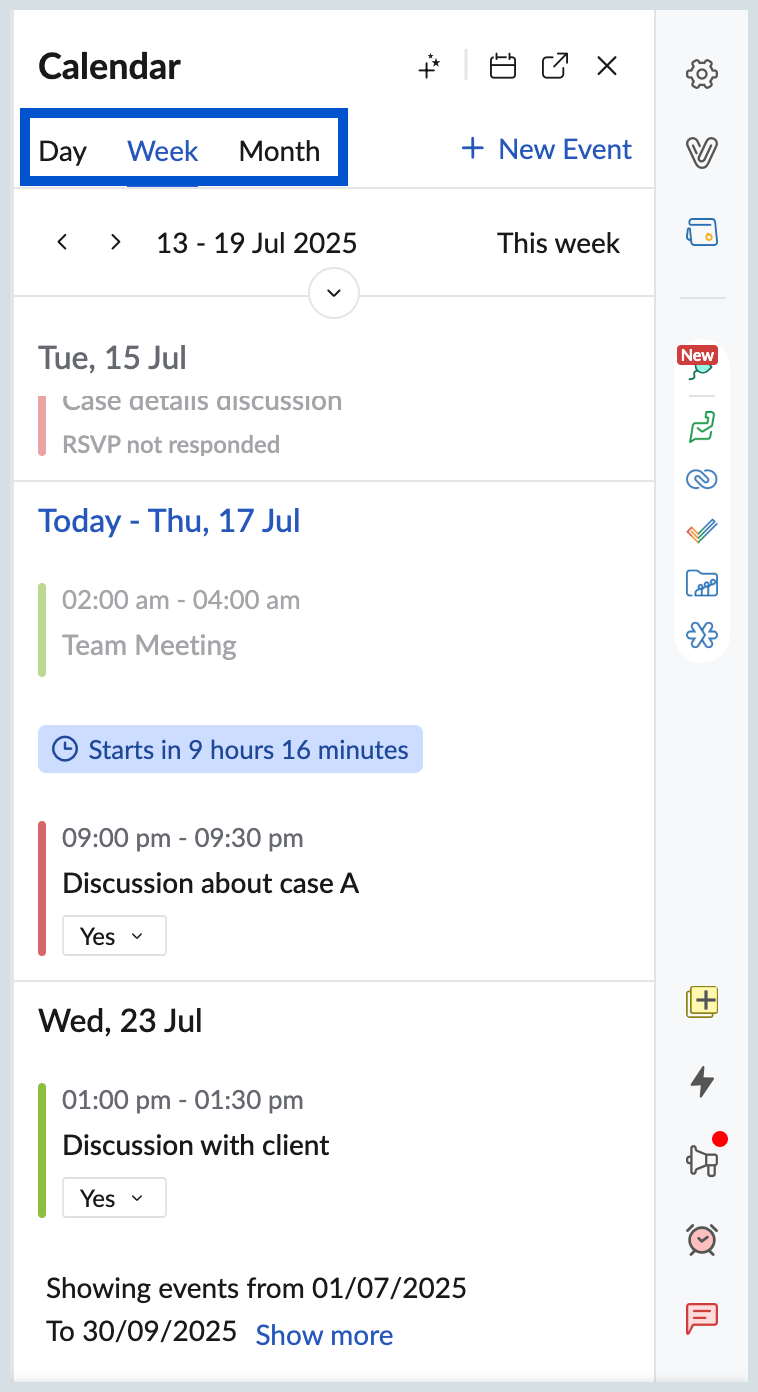
Task: Open the blue wallet icon in sidebar
Action: click(x=702, y=233)
